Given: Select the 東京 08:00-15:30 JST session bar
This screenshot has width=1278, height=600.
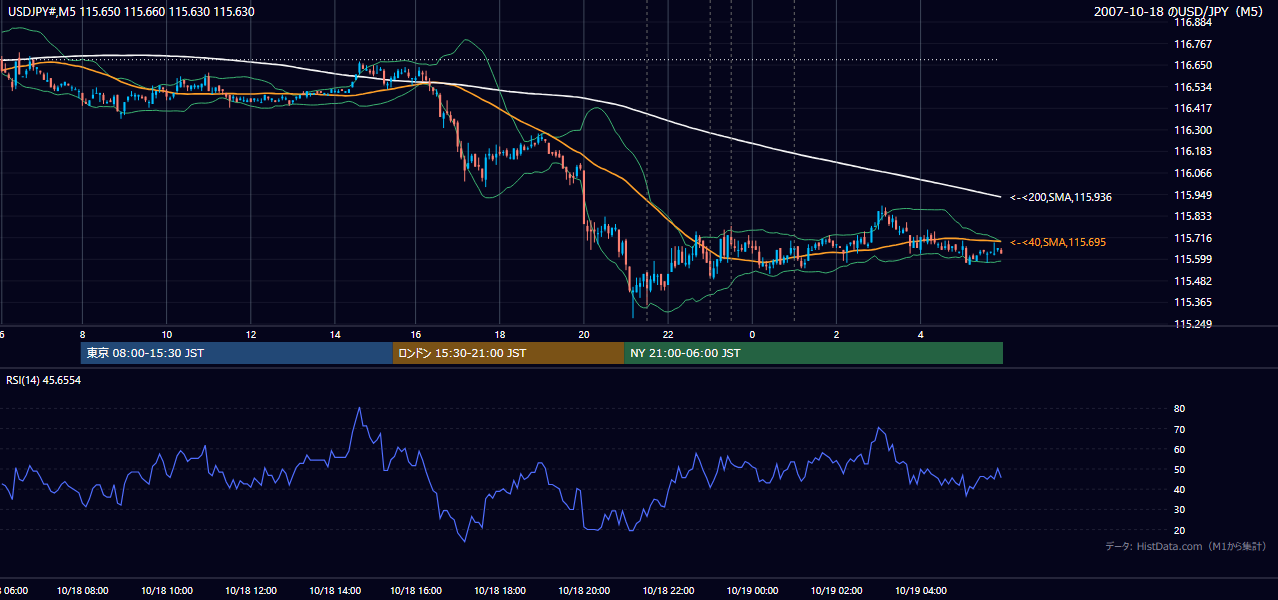Looking at the screenshot, I should tap(237, 353).
